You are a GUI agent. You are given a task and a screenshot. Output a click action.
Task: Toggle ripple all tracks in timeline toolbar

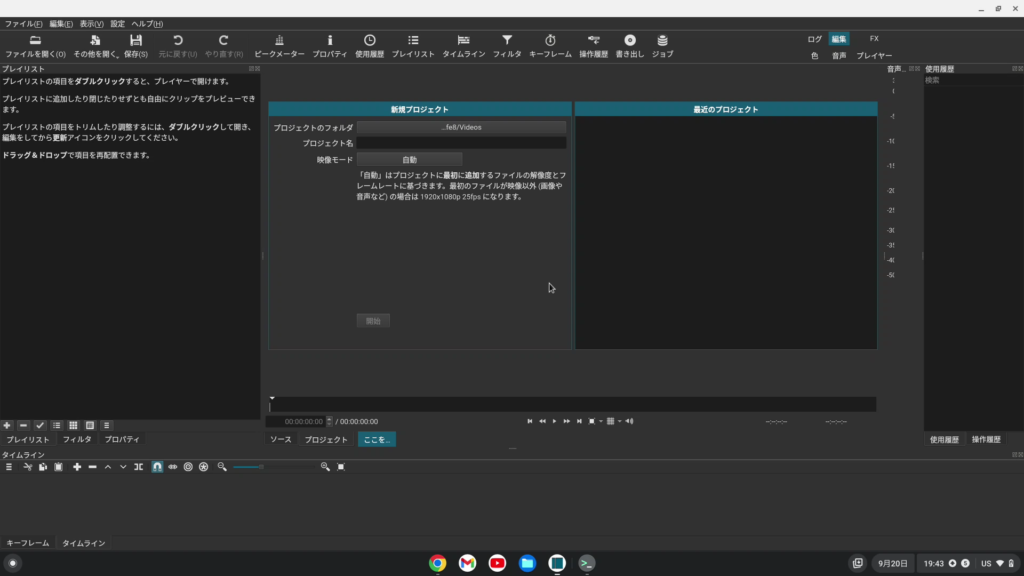pyautogui.click(x=204, y=467)
